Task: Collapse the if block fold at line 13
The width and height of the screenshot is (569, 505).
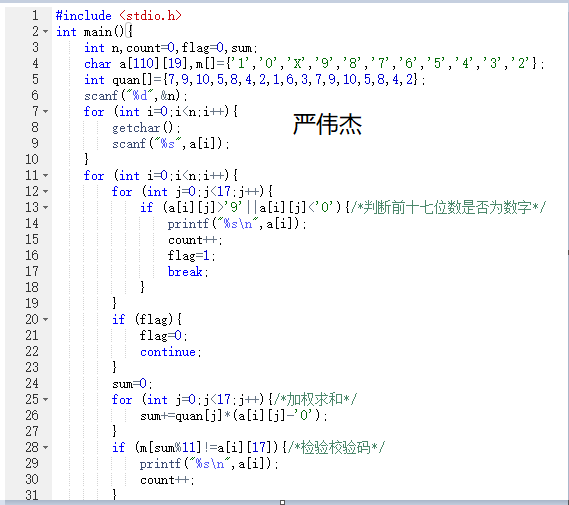Action: (x=45, y=208)
